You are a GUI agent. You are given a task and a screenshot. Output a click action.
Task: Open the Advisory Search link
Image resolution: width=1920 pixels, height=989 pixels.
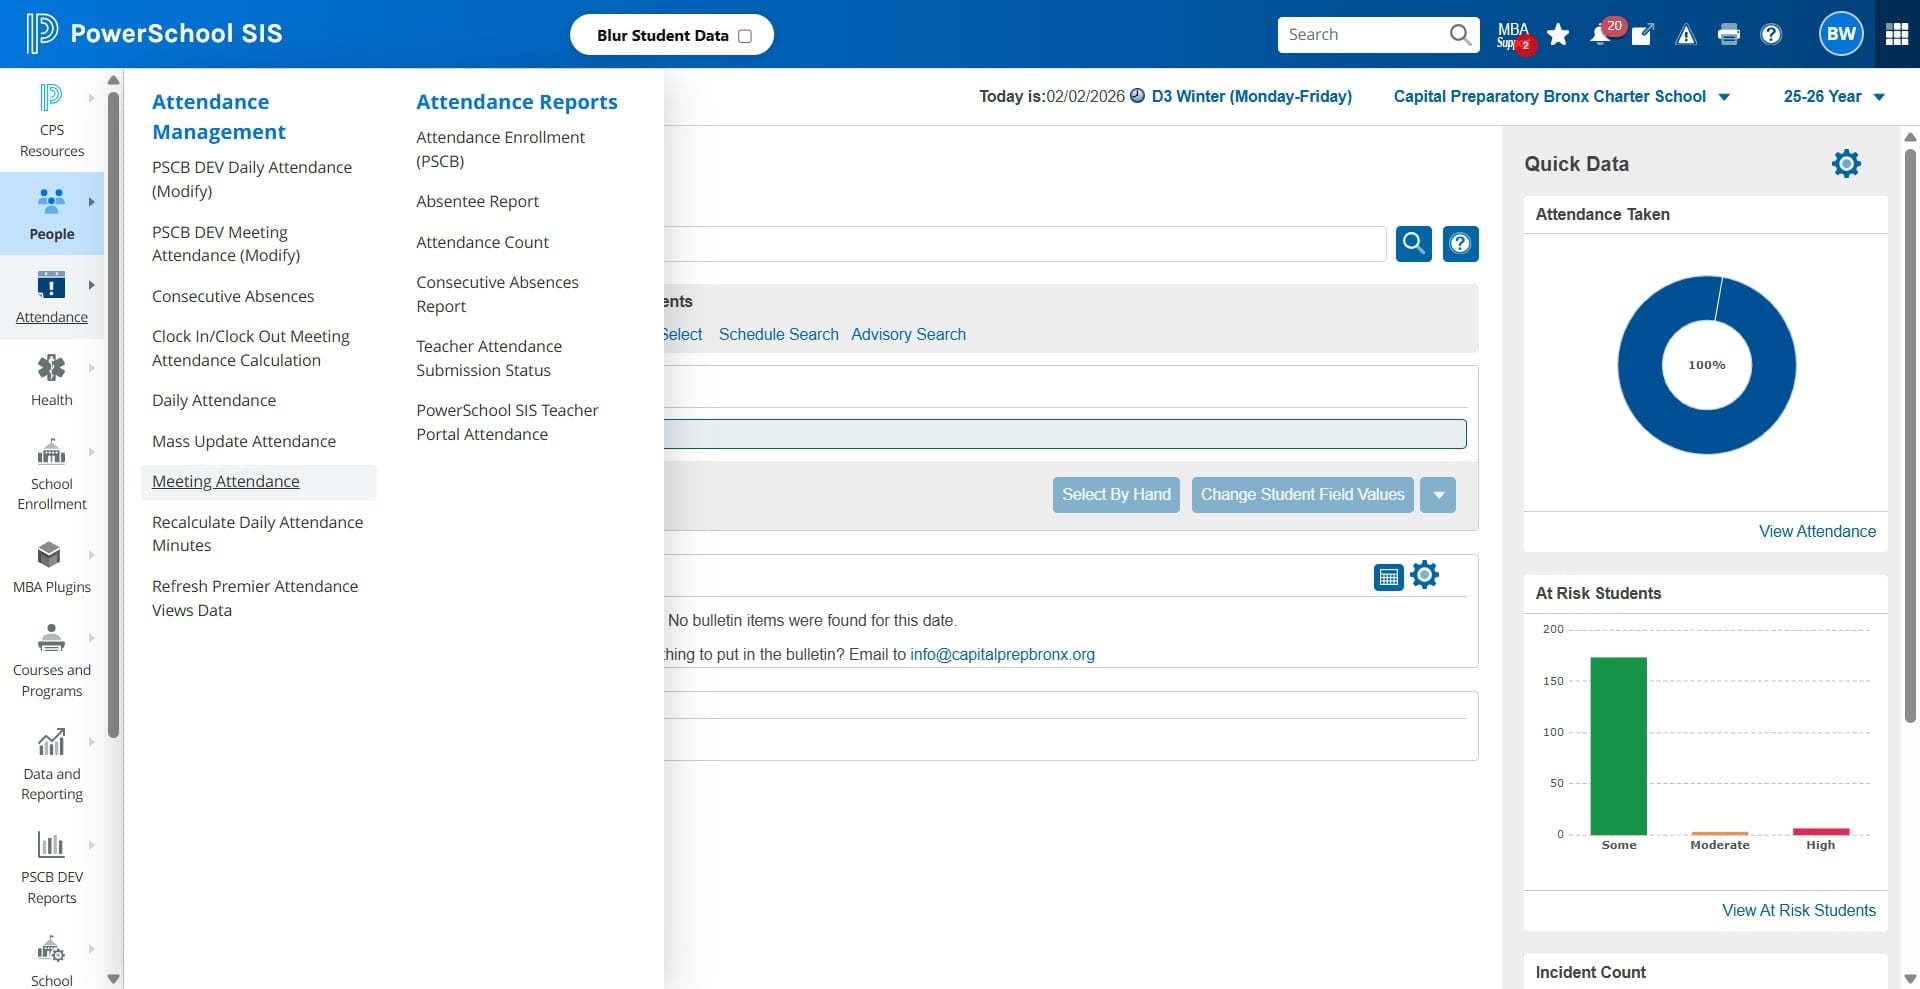(908, 334)
